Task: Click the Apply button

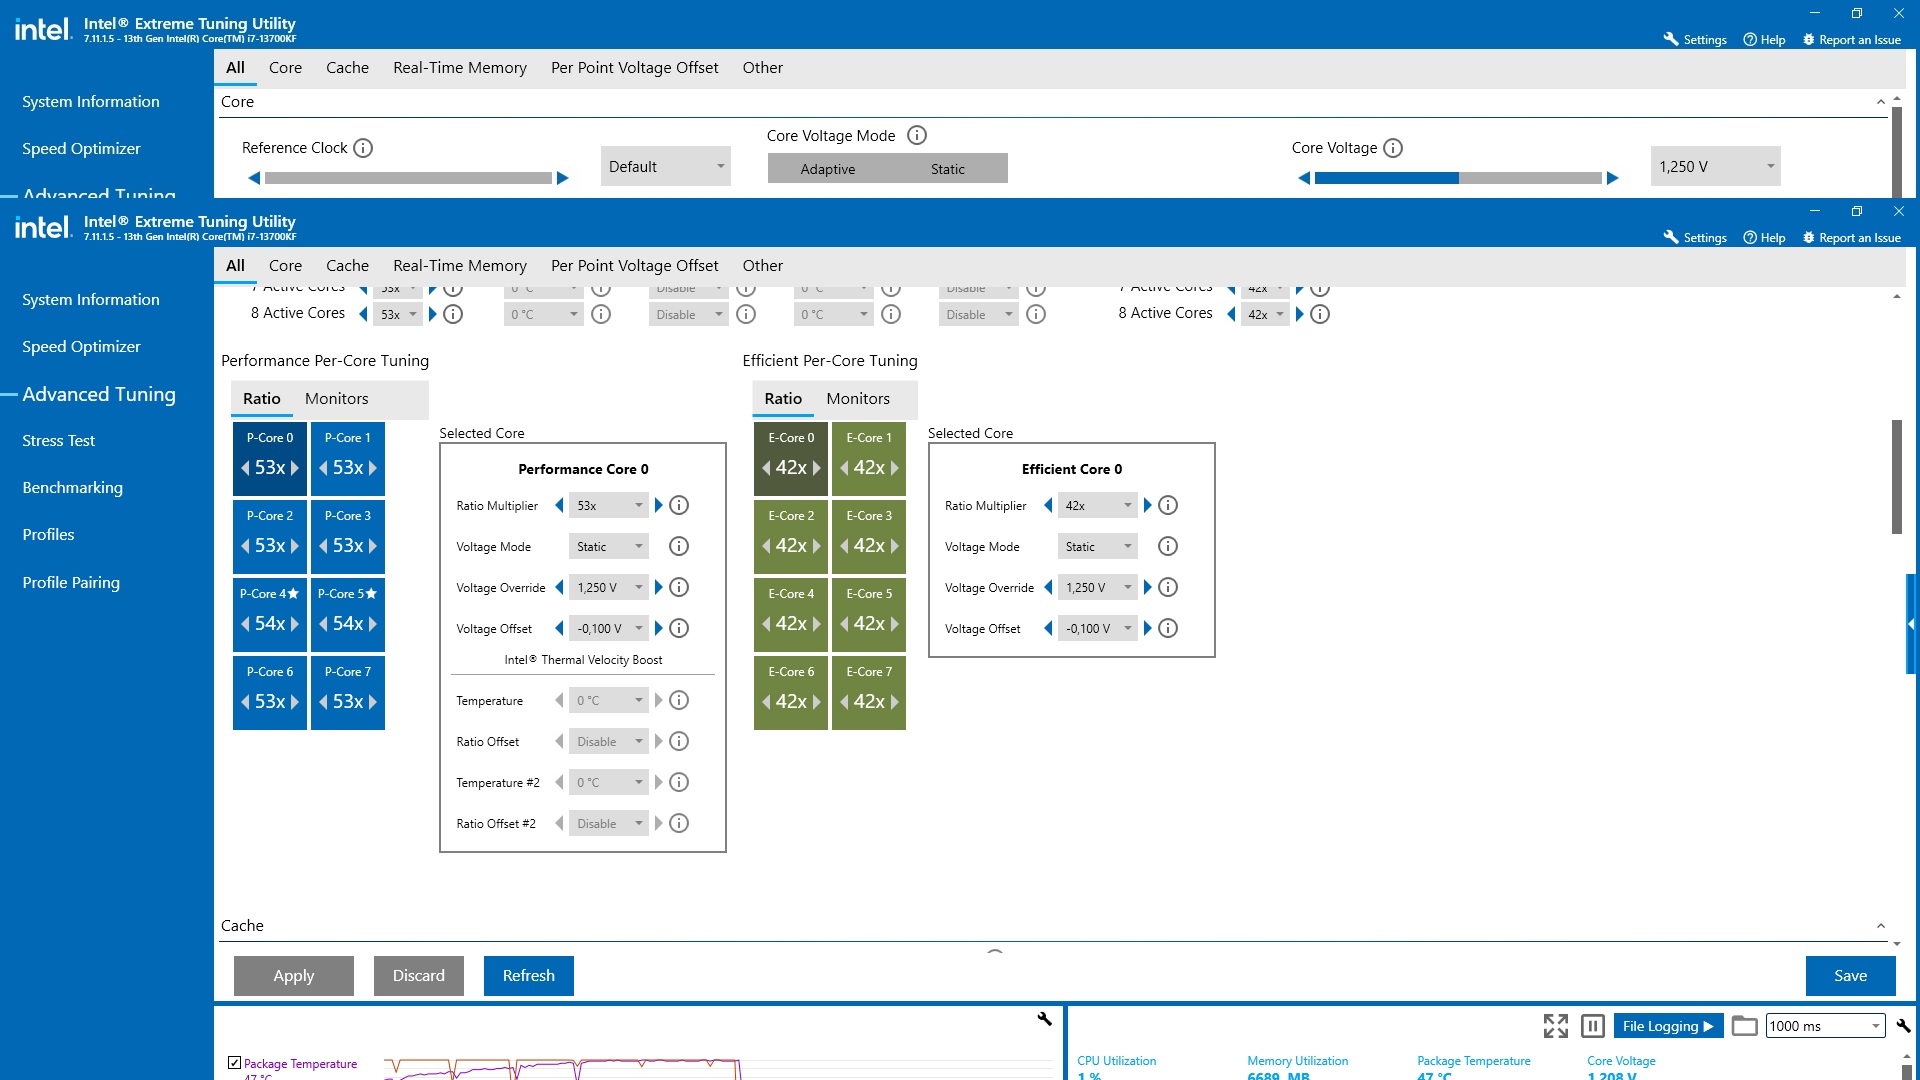Action: [293, 976]
